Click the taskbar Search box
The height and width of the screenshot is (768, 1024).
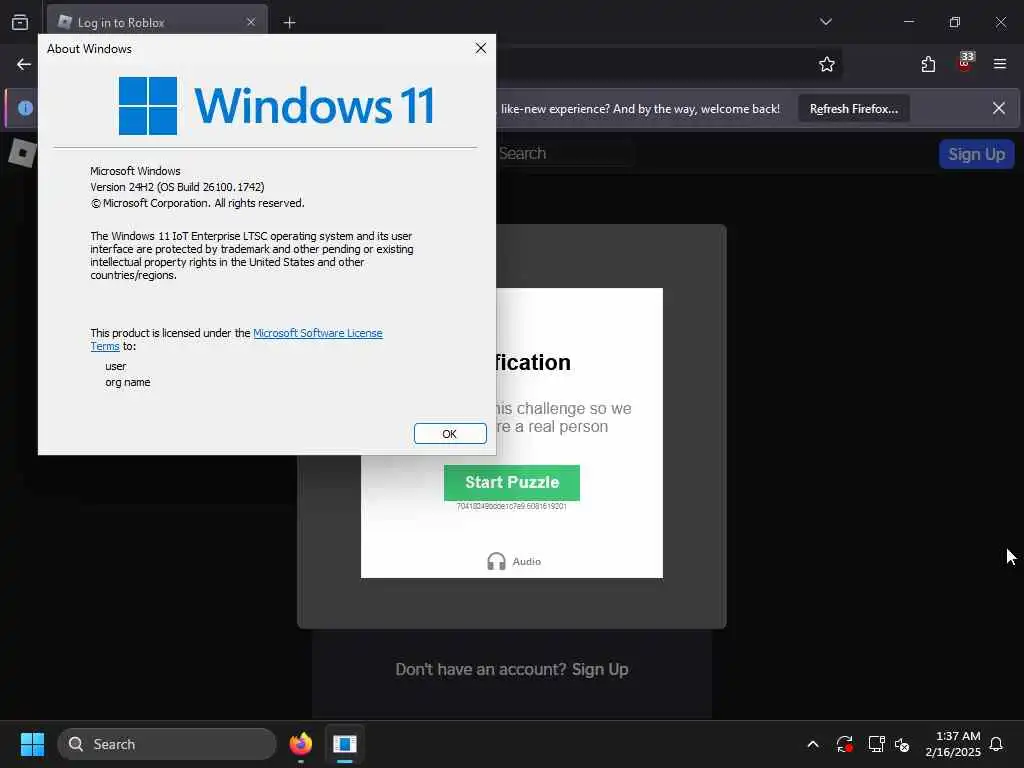point(167,744)
